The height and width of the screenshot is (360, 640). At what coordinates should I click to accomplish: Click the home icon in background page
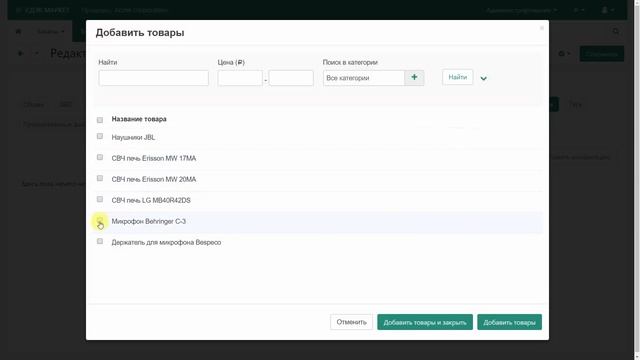18,31
